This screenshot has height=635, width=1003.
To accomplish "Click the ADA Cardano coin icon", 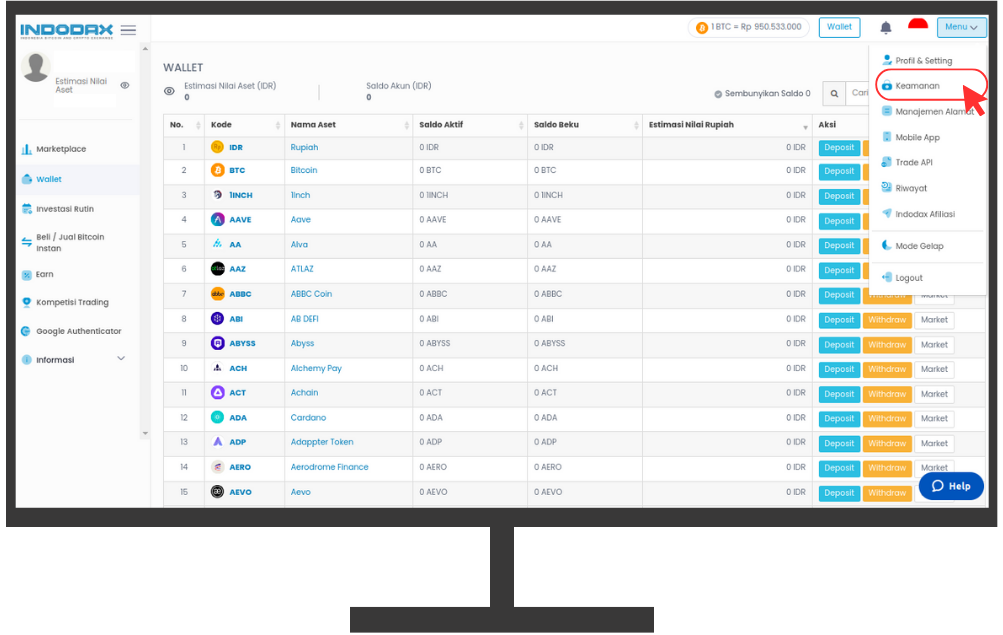I will click(217, 418).
